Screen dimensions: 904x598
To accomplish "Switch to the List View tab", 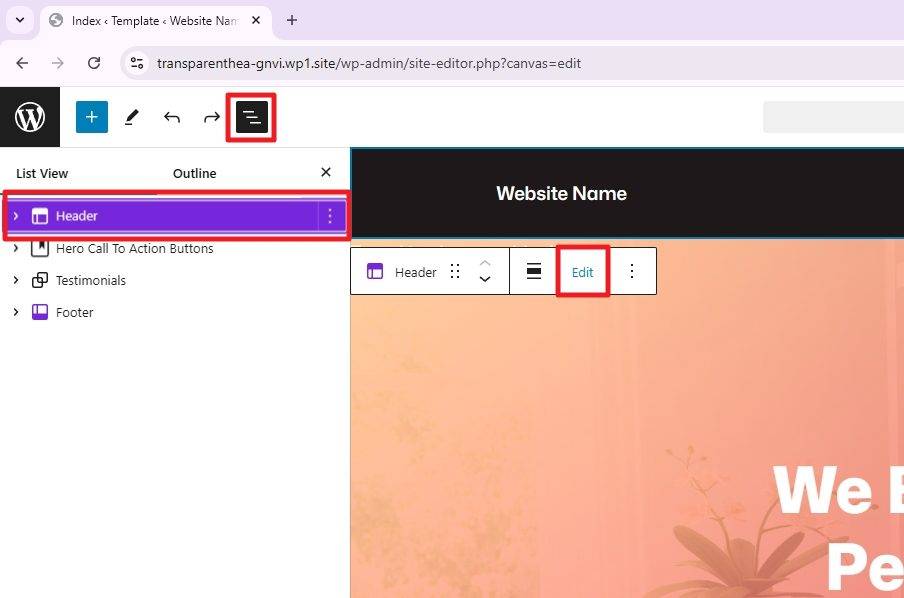I will click(x=42, y=173).
